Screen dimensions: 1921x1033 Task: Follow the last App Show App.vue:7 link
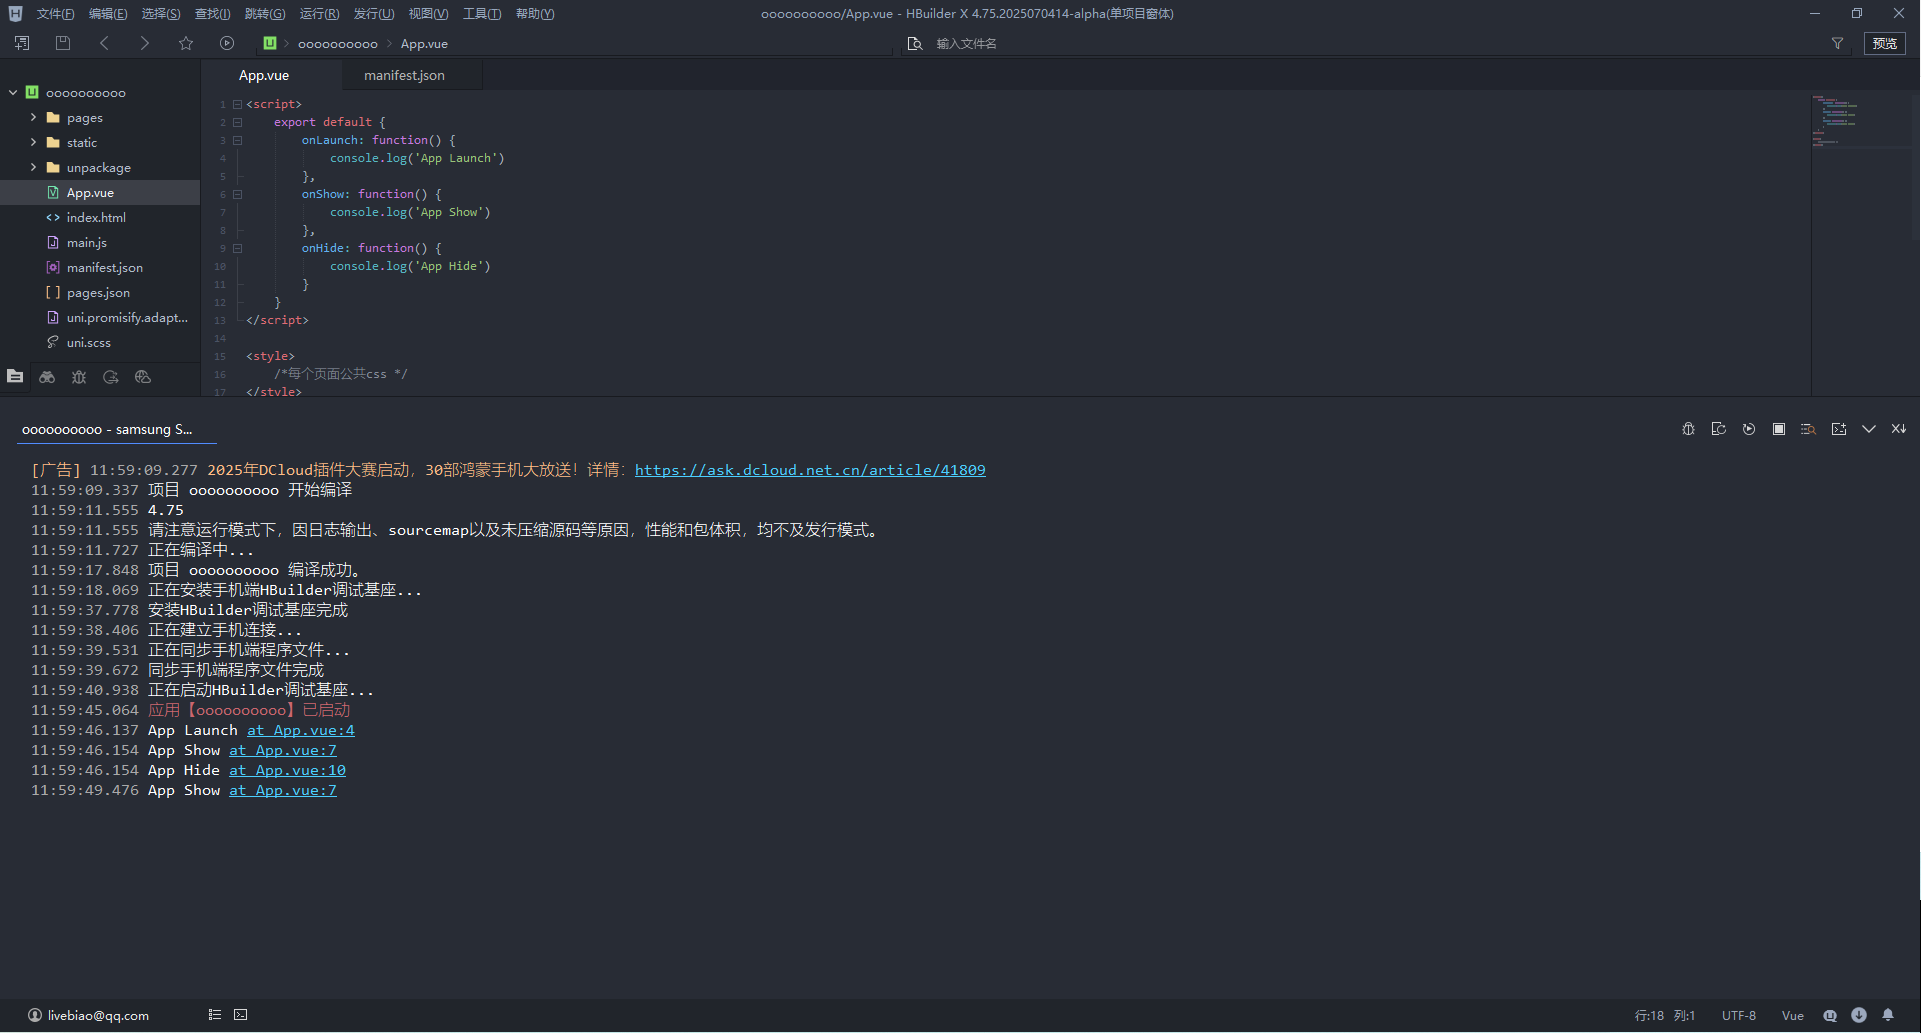(283, 790)
